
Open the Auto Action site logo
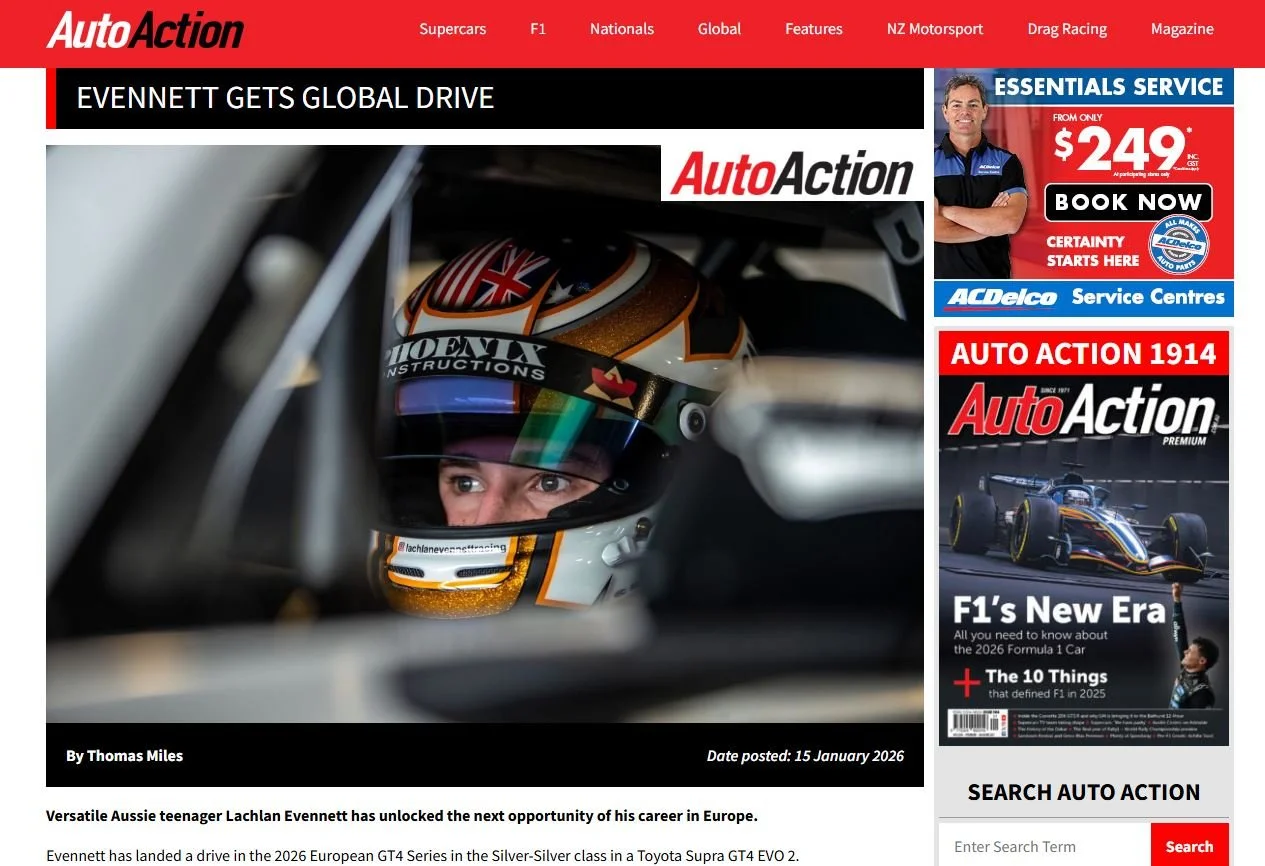tap(145, 30)
